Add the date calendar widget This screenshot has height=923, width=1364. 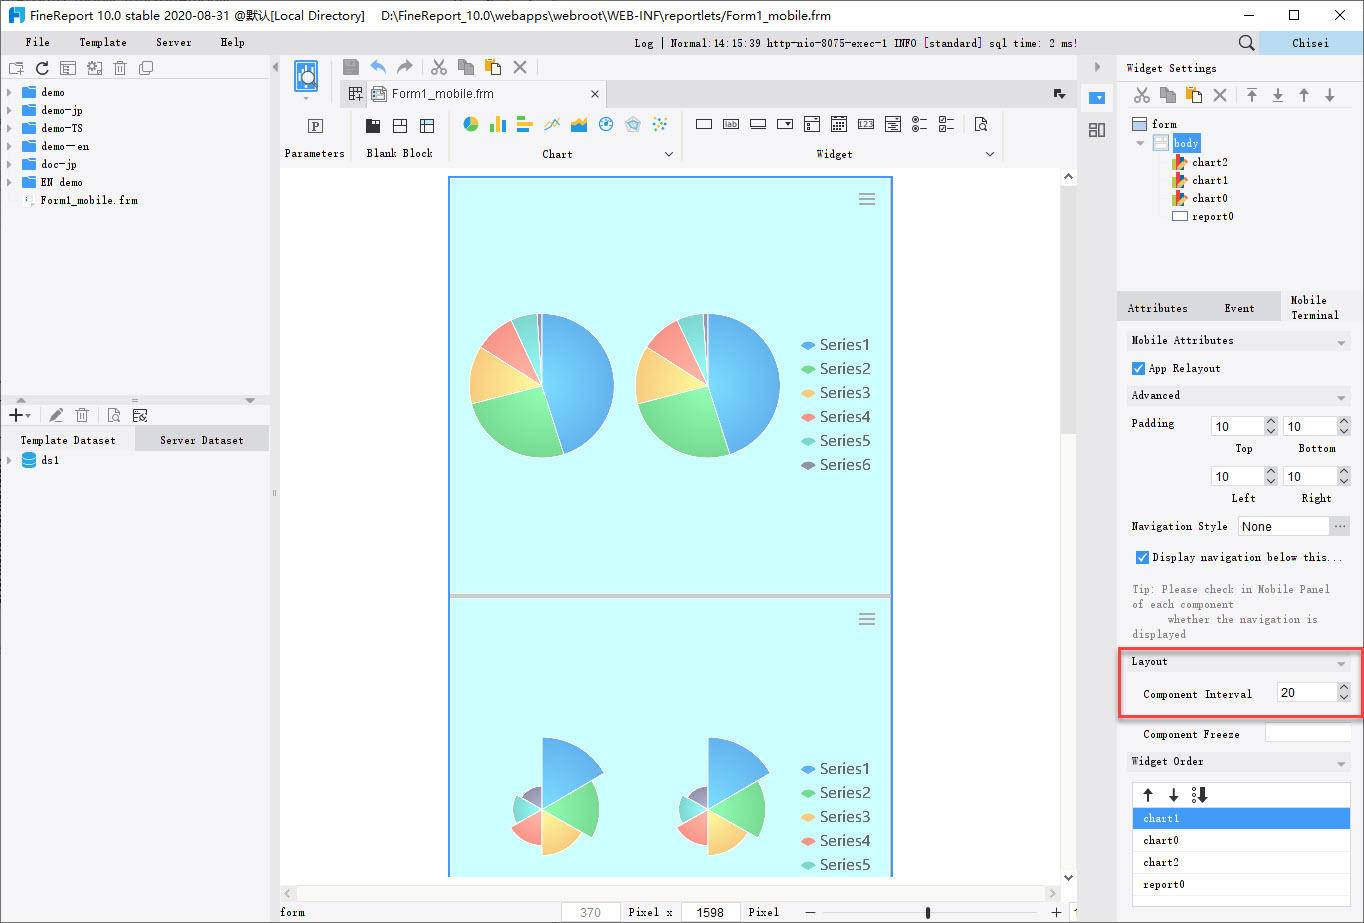[x=839, y=124]
